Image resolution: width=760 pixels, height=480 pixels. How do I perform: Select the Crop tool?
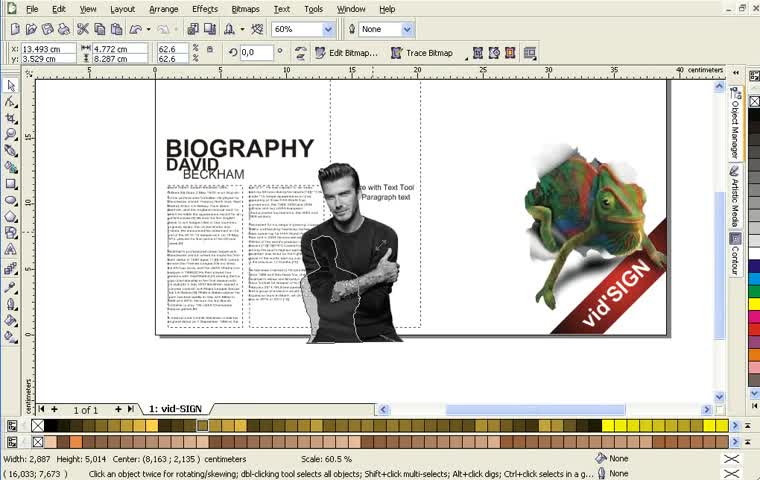(11, 118)
